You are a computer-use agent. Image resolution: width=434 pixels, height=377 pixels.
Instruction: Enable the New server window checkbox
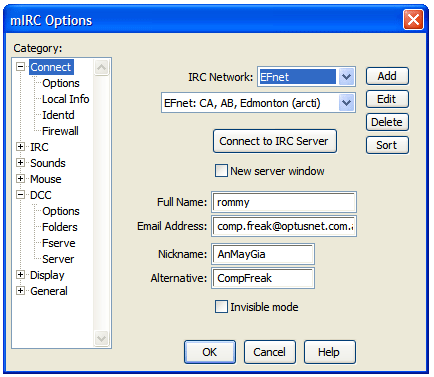221,171
